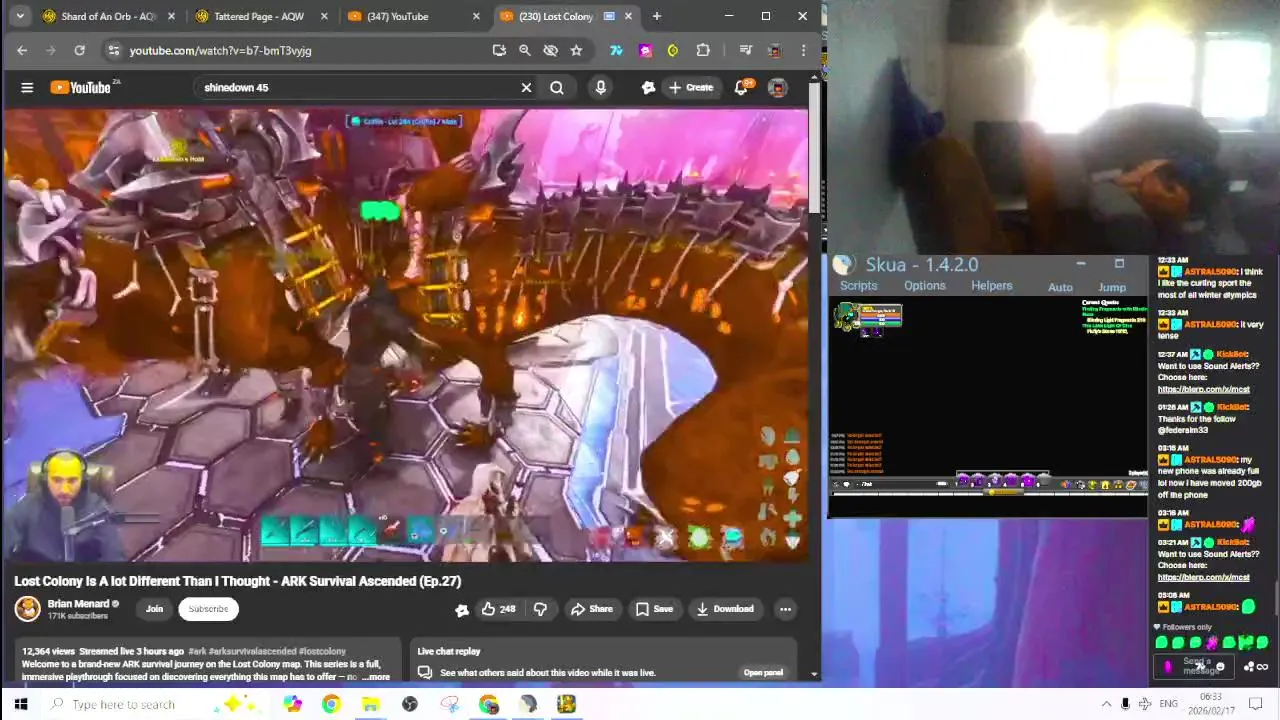Expand the description with '...more'
The height and width of the screenshot is (720, 1280).
376,677
